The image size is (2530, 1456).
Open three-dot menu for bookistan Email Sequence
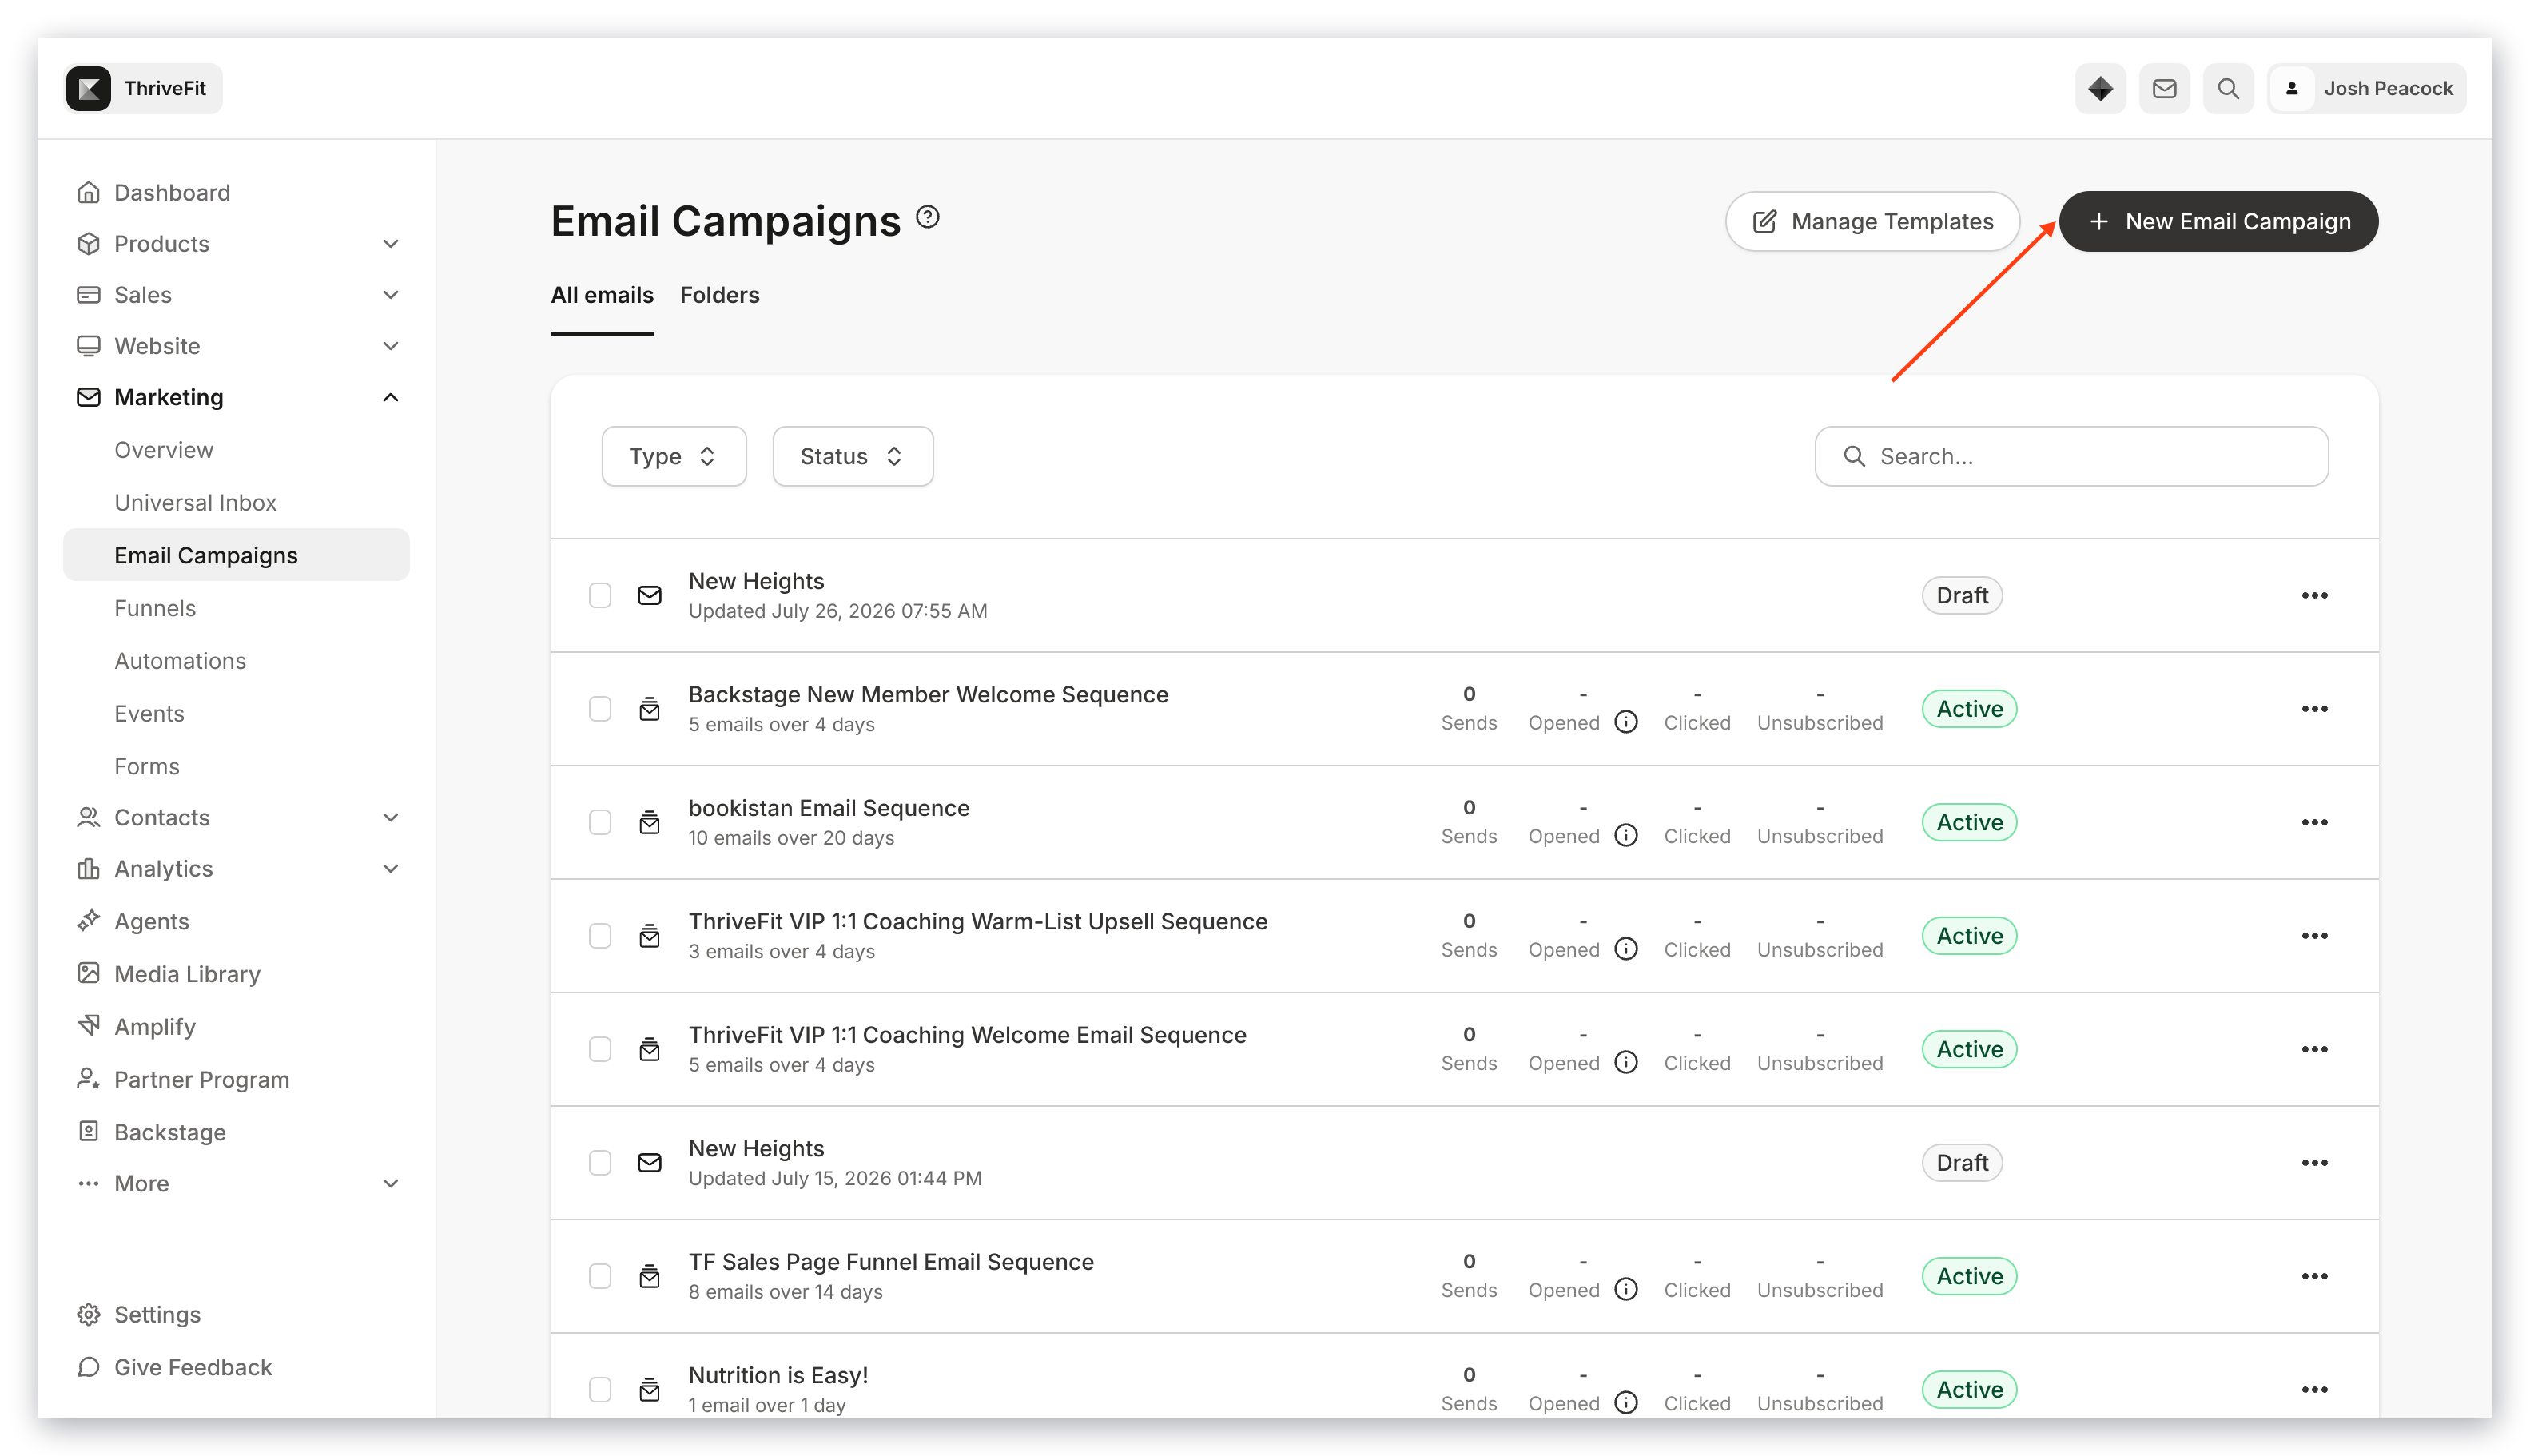pyautogui.click(x=2314, y=823)
